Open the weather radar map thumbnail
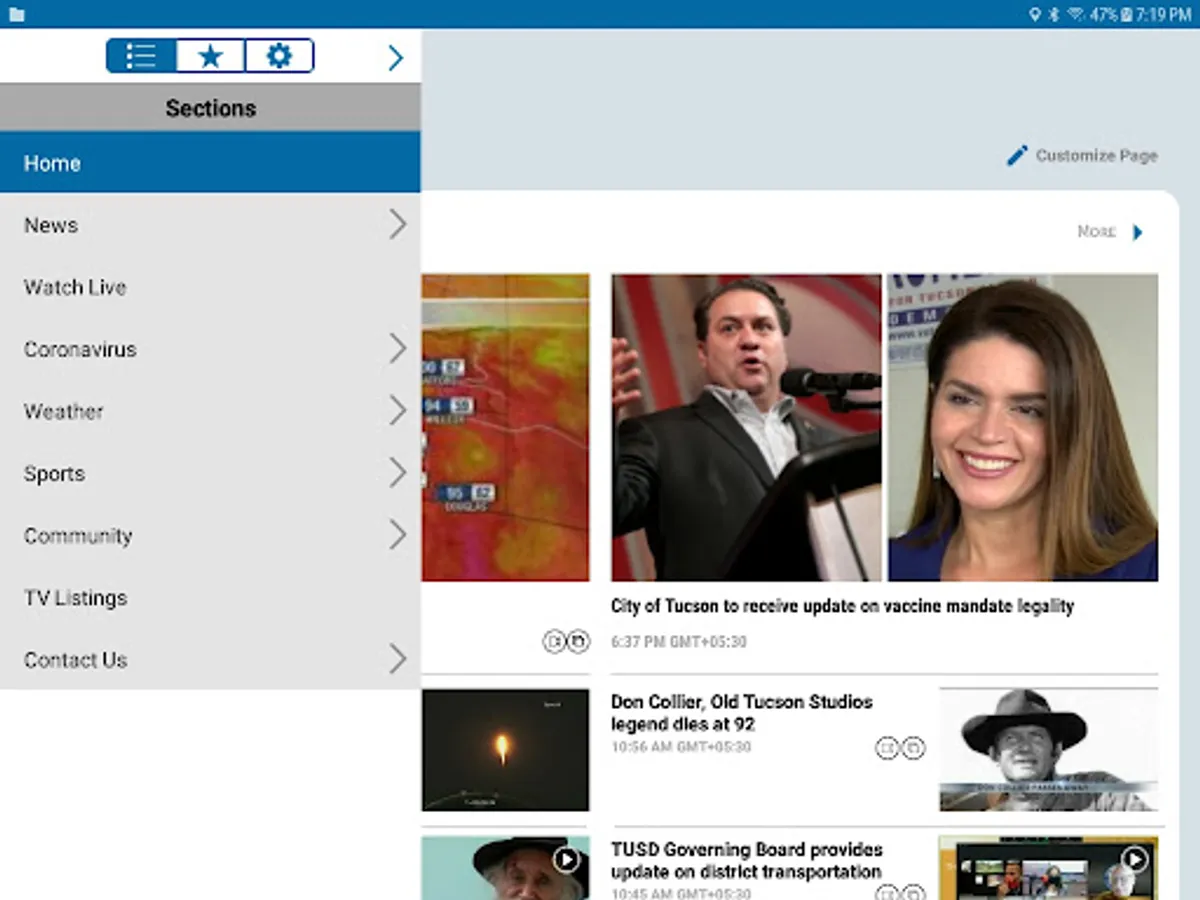 tap(505, 428)
